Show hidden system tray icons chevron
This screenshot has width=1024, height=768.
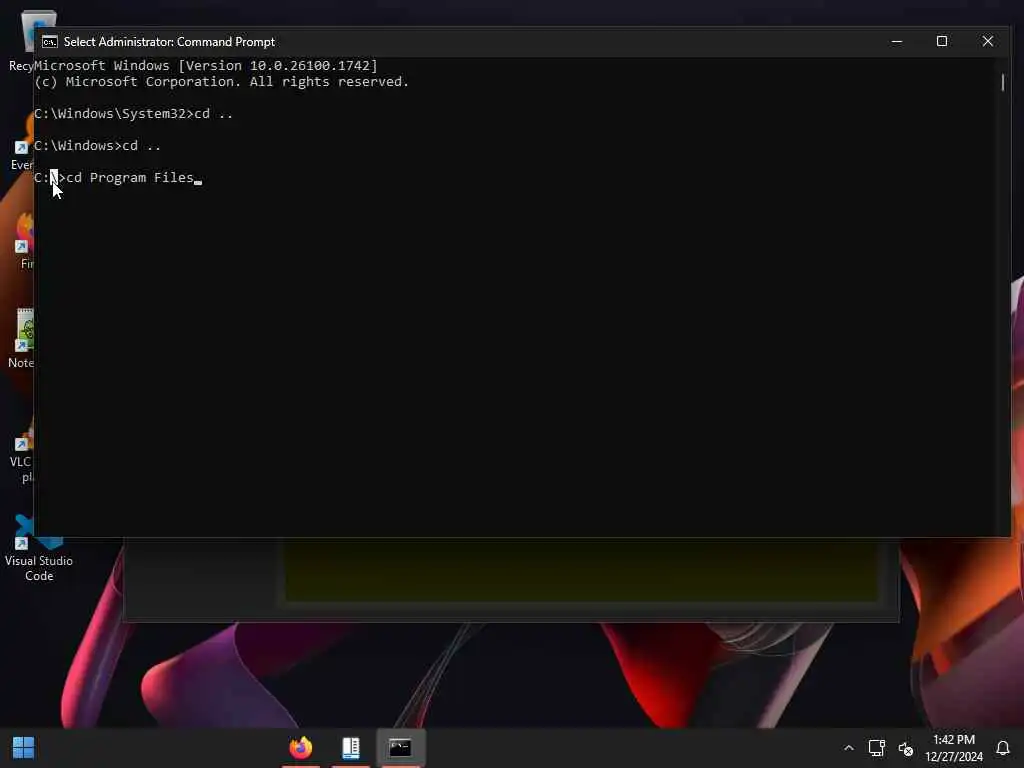pos(848,748)
